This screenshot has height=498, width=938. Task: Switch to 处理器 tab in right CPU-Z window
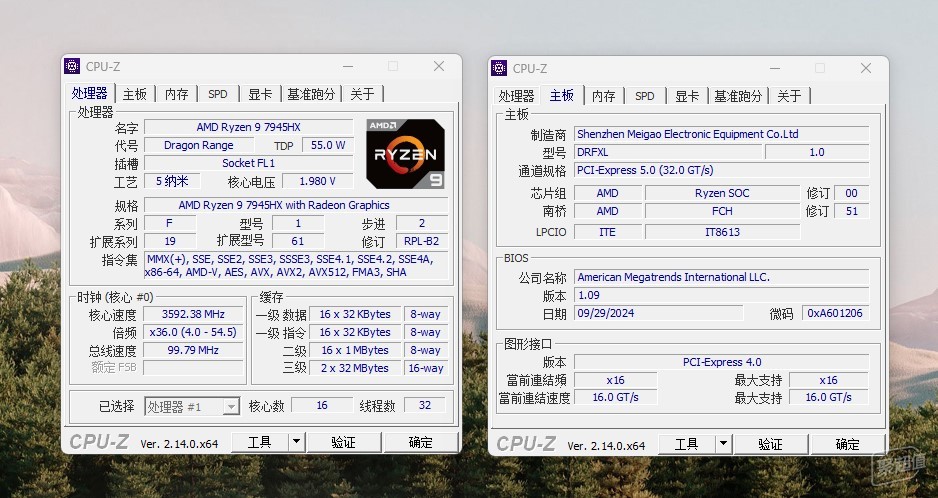tap(516, 96)
